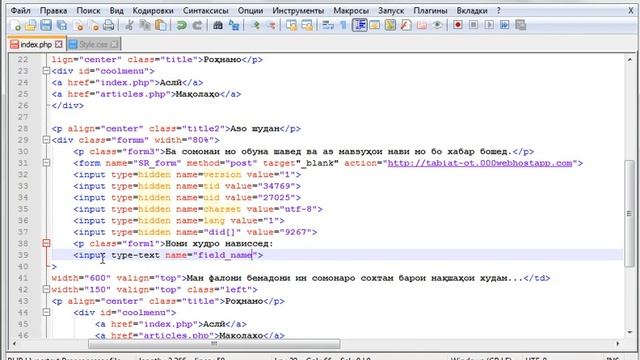Open Find with the binoculars icon
The width and height of the screenshot is (640, 360).
coord(218,26)
